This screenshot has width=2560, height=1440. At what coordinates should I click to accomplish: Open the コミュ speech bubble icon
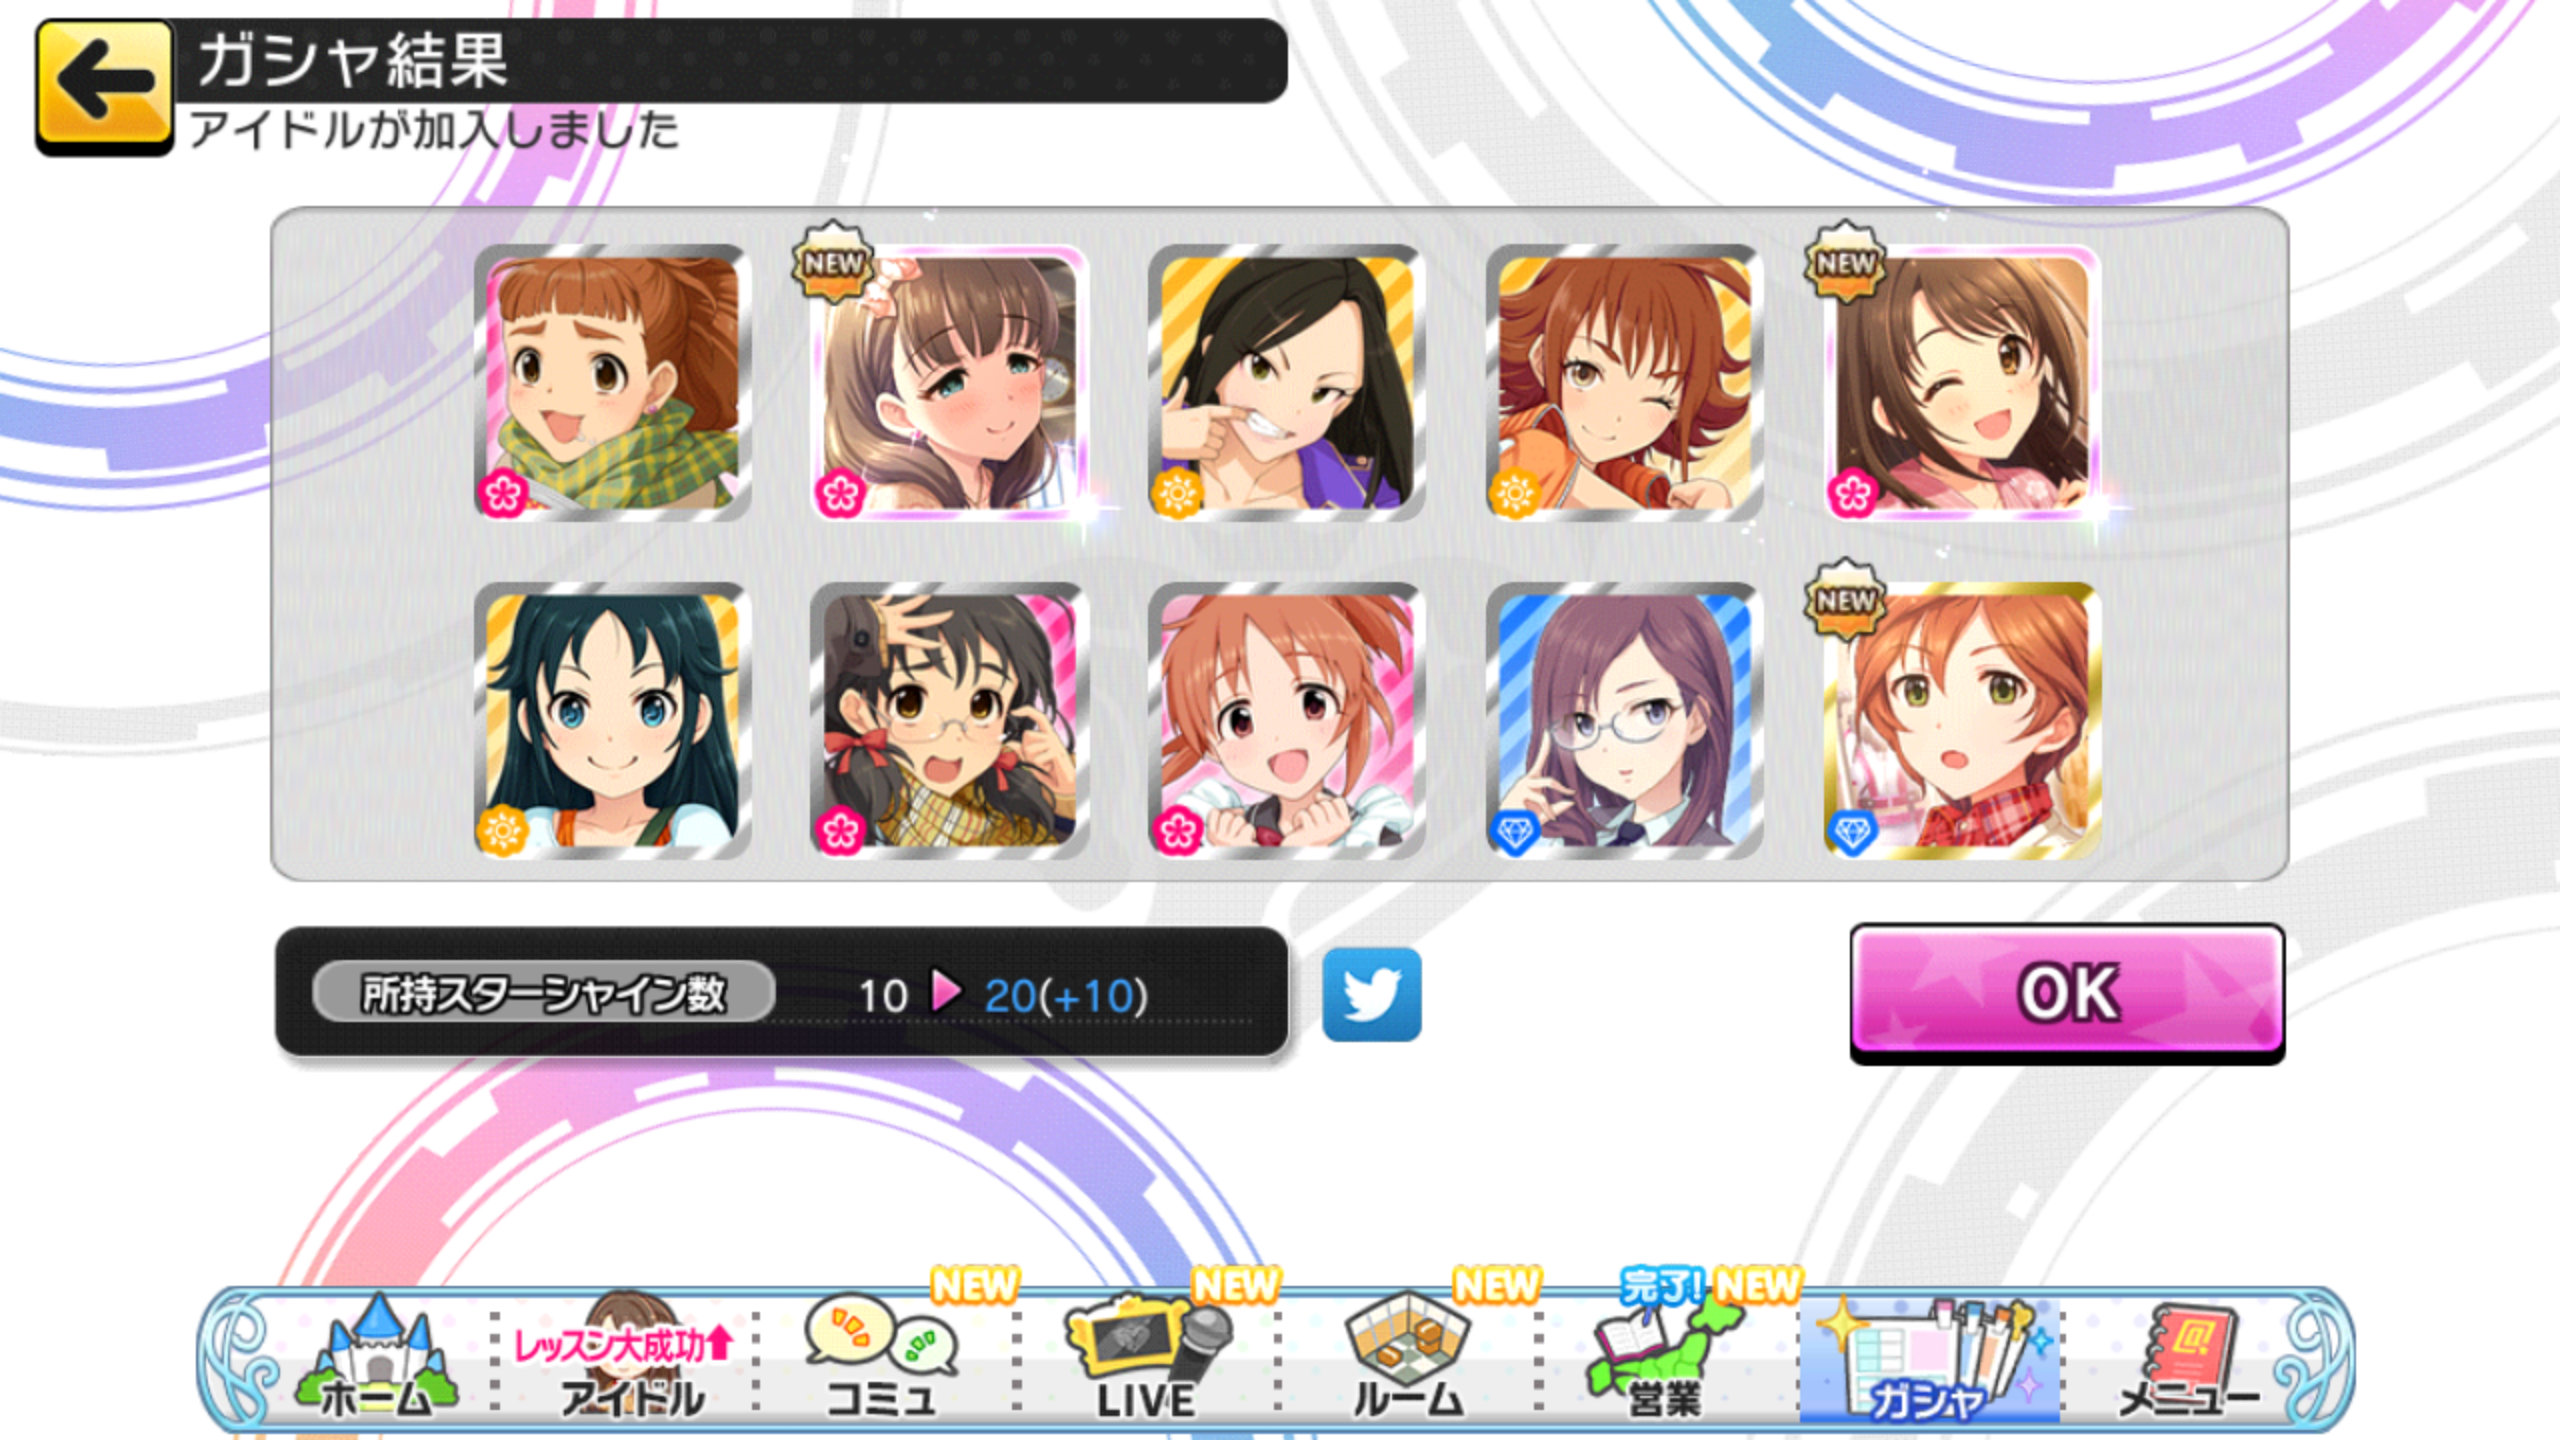click(881, 1358)
